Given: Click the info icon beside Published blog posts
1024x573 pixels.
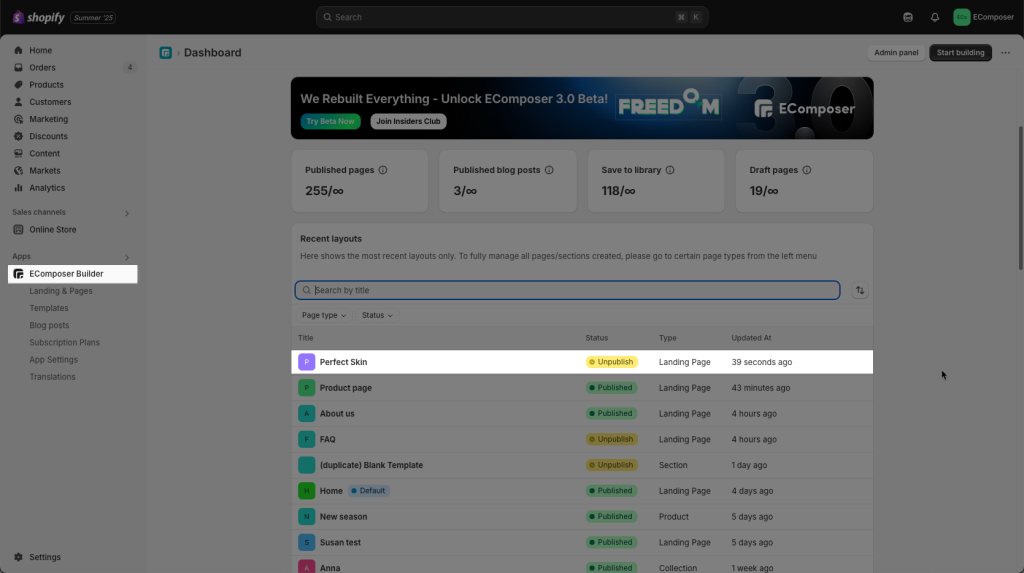Looking at the screenshot, I should coord(549,170).
